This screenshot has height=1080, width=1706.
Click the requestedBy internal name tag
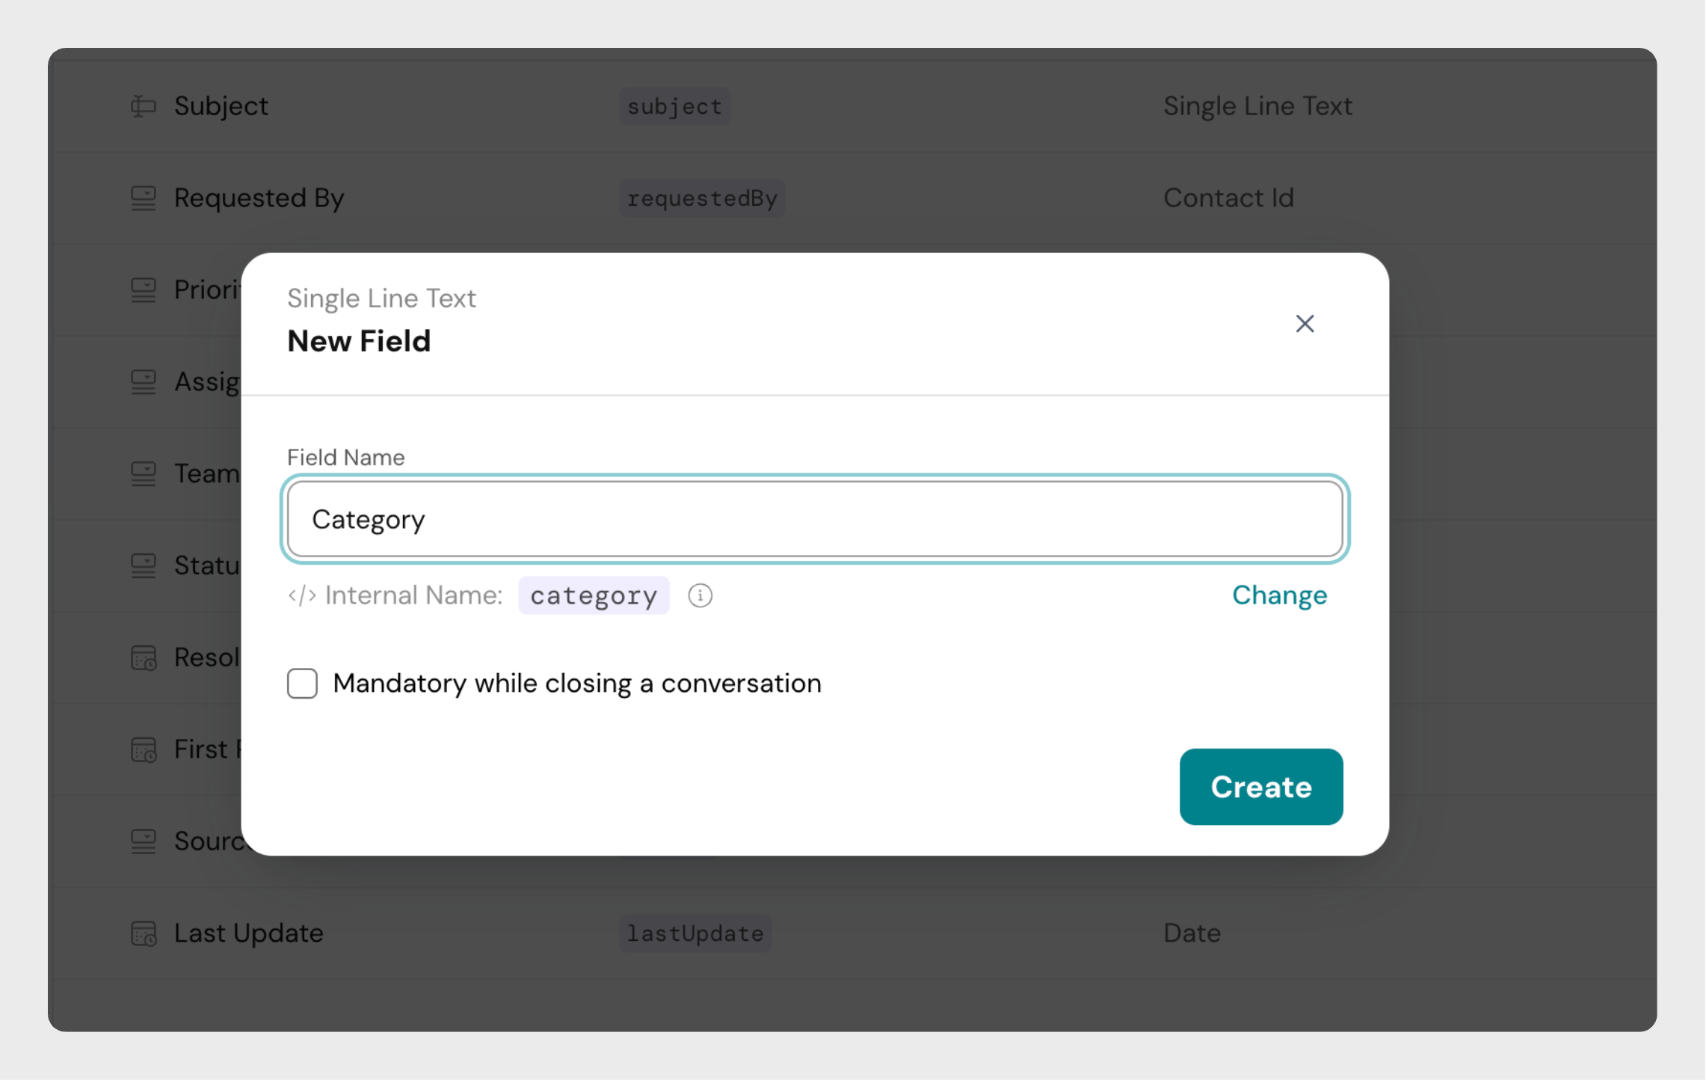[x=701, y=198]
